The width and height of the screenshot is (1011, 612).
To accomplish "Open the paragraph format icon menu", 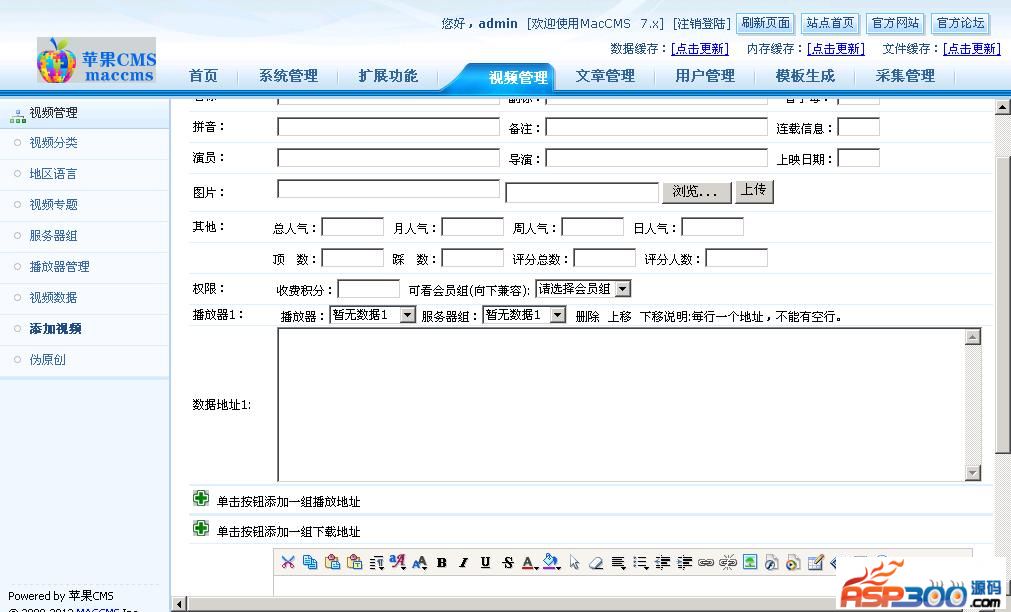I will [x=377, y=563].
